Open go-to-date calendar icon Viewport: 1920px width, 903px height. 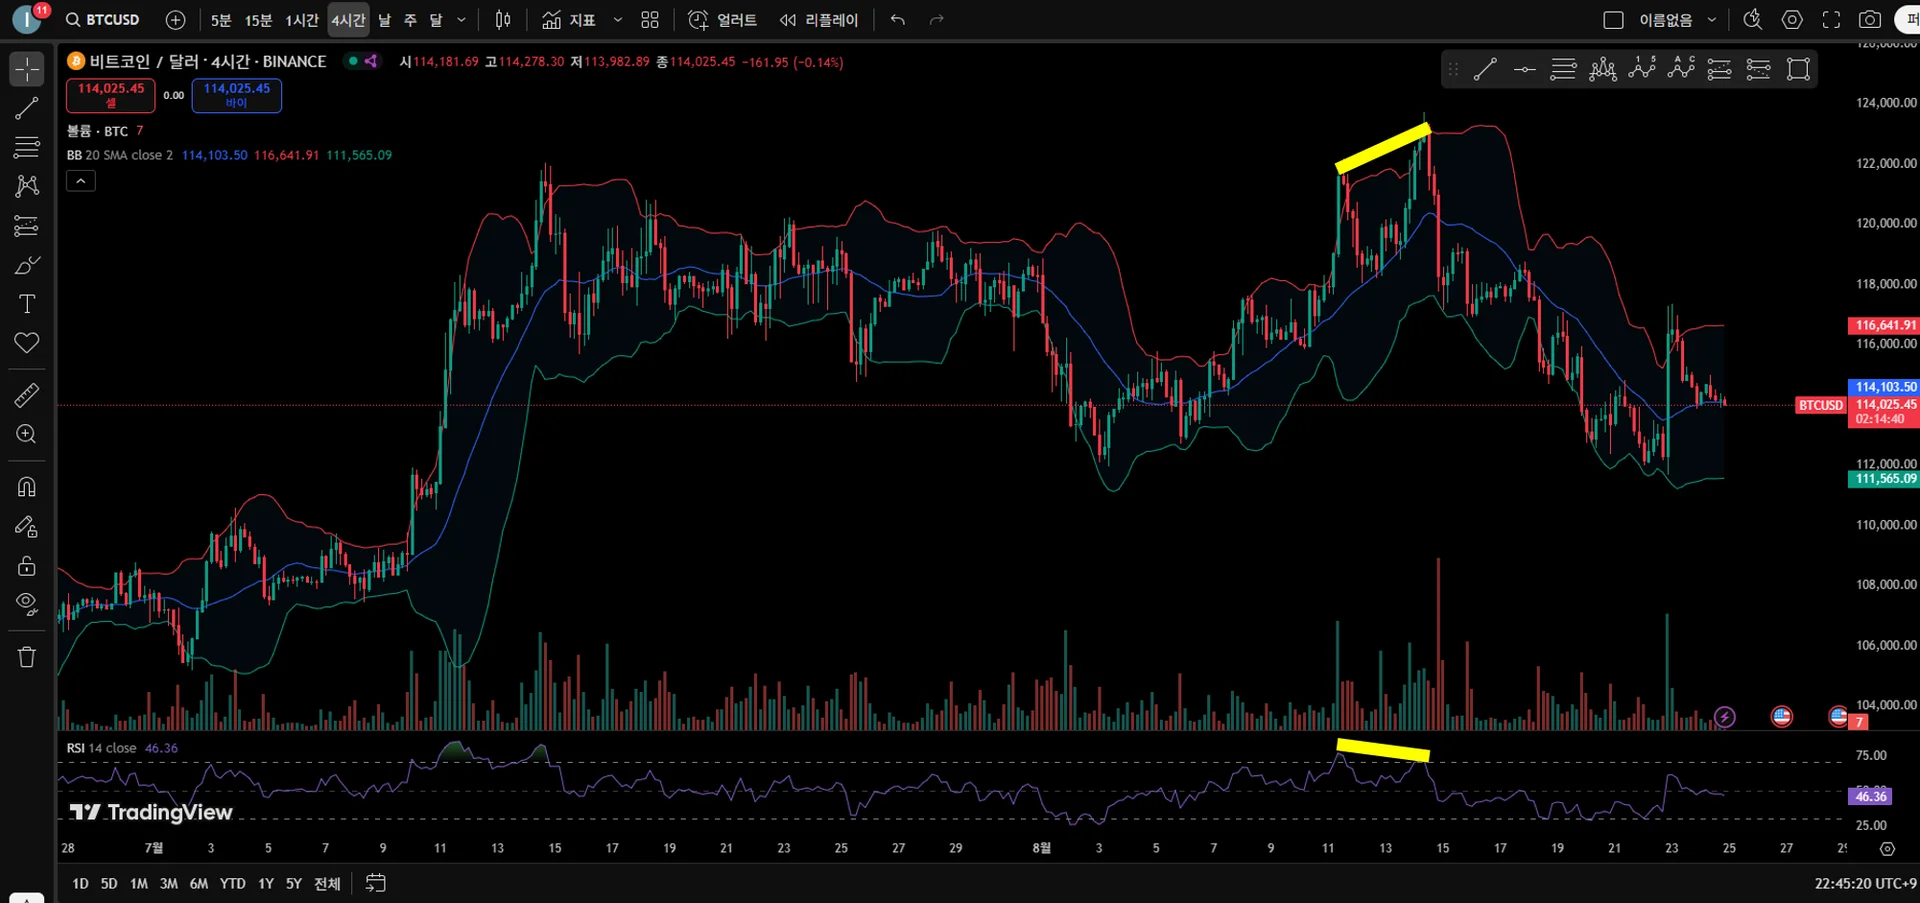pos(375,883)
